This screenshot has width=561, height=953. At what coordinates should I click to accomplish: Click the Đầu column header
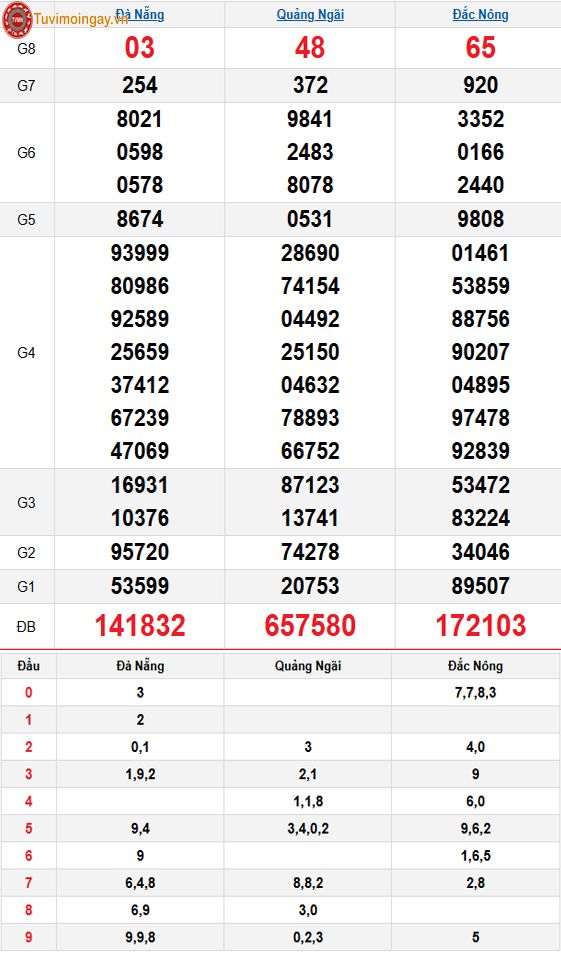(x=29, y=666)
